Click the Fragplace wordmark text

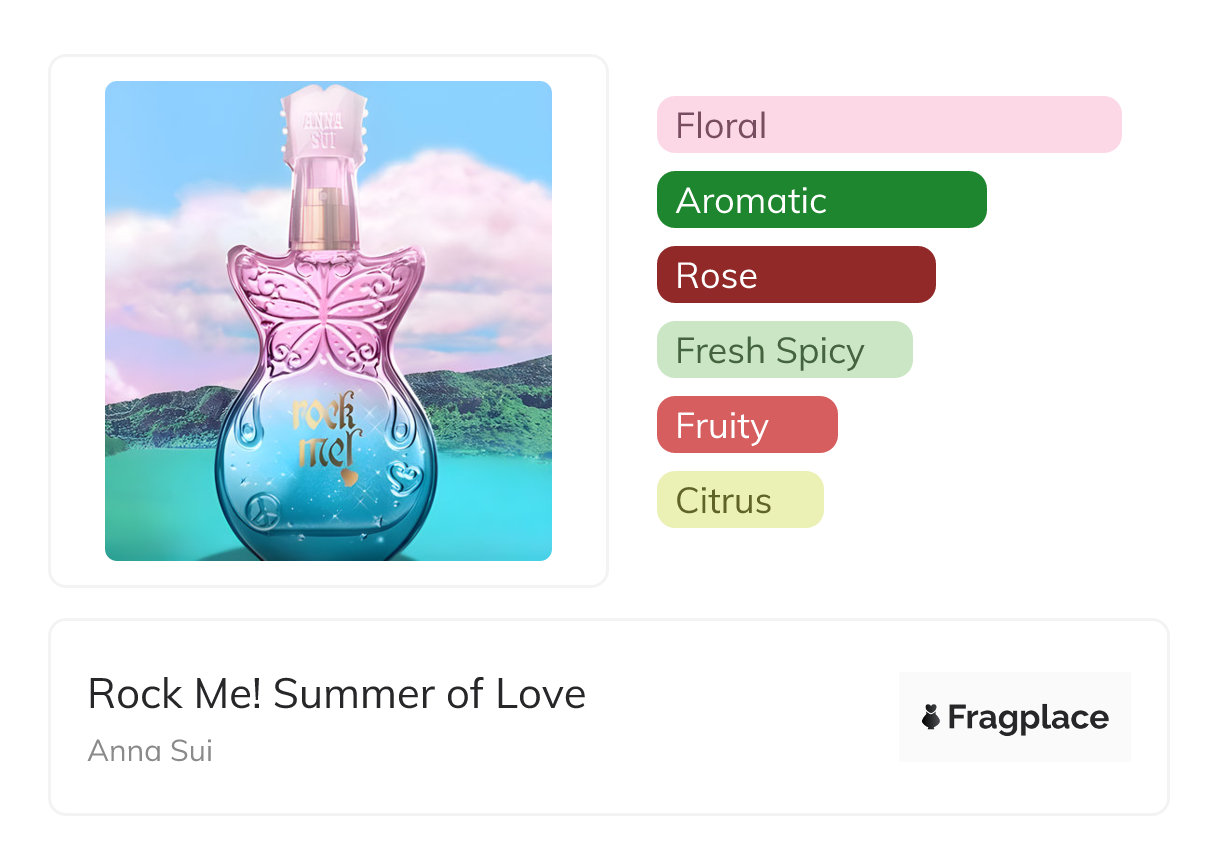[1028, 717]
